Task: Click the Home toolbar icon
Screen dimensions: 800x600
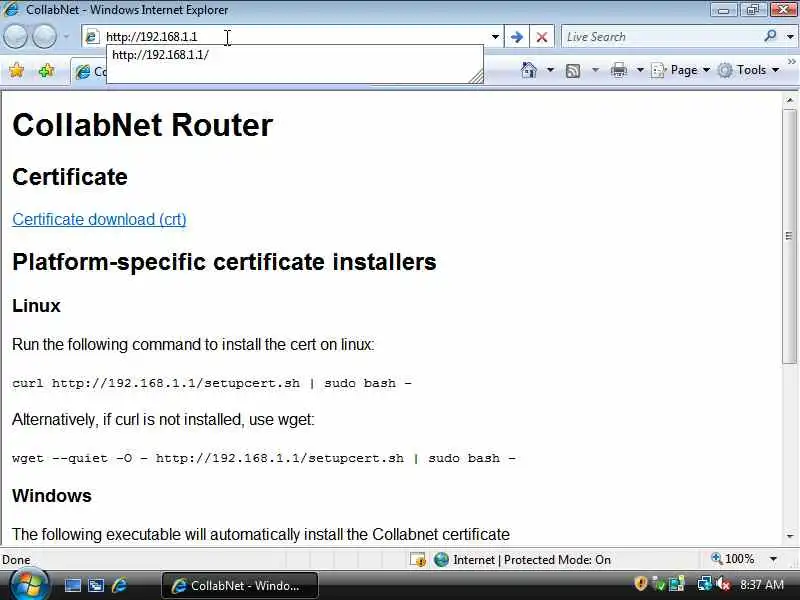Action: (529, 70)
